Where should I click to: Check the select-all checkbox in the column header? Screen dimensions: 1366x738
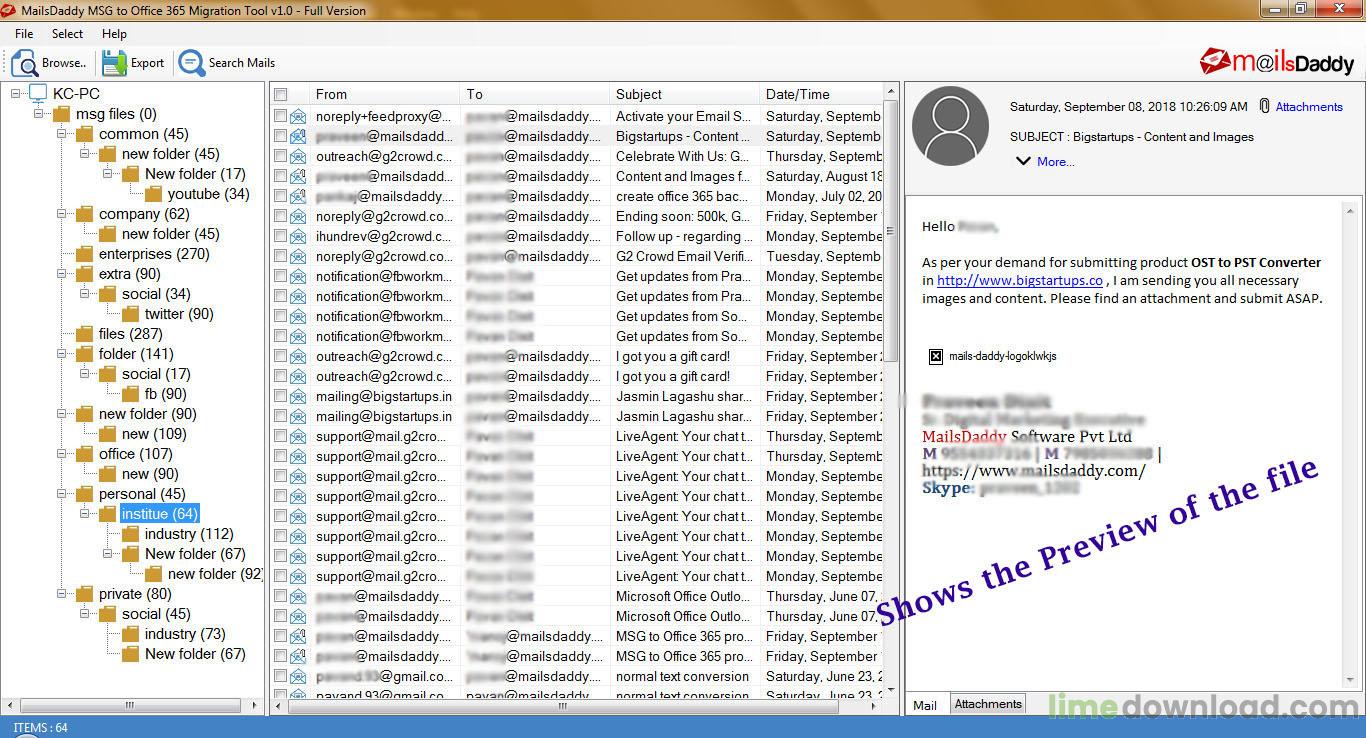click(x=278, y=94)
